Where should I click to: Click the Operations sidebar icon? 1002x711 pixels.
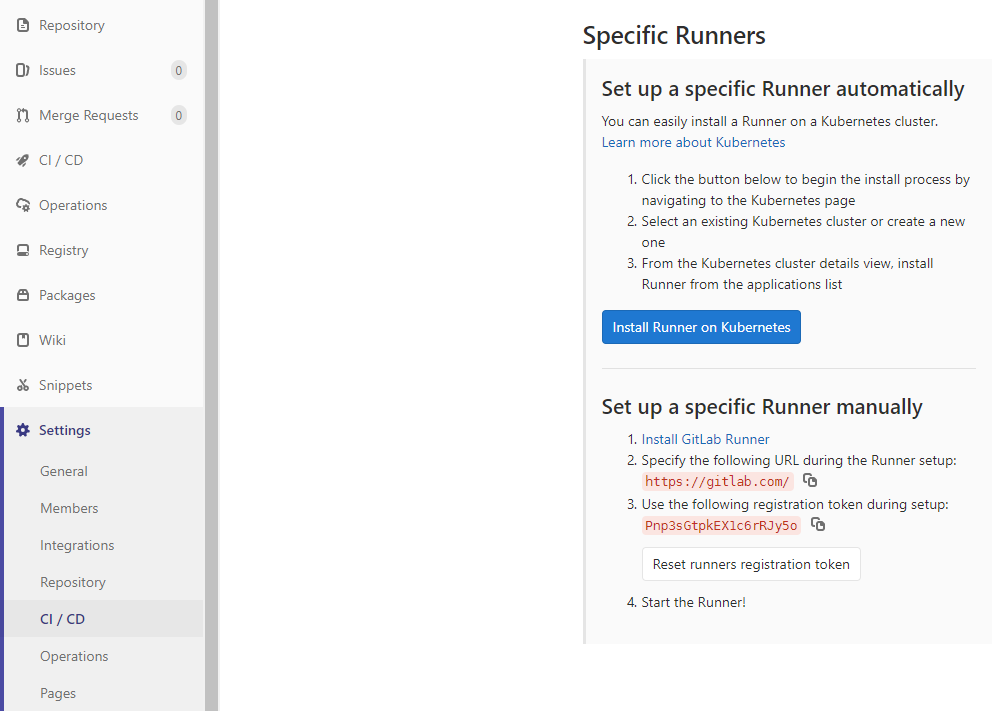tap(23, 205)
